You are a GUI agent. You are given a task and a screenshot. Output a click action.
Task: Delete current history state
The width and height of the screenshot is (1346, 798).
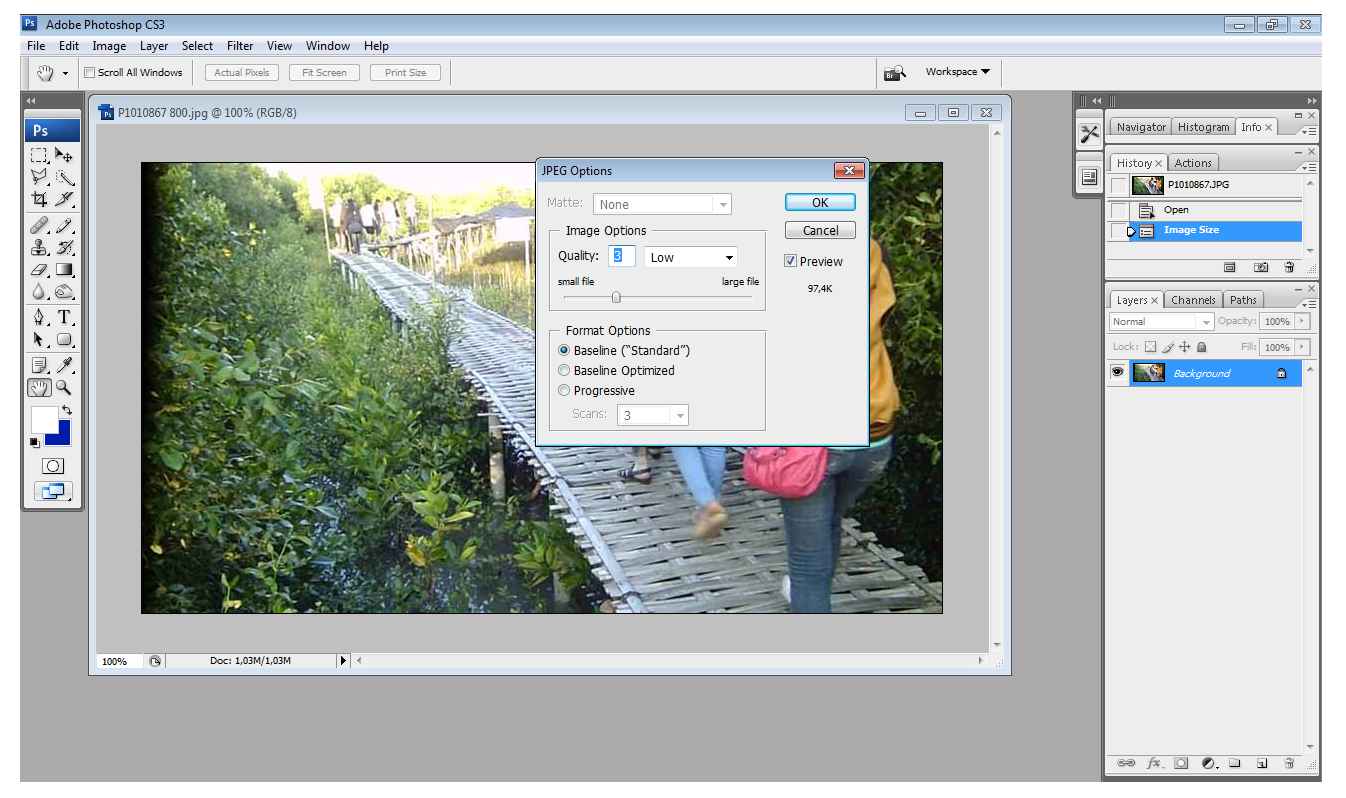pos(1289,267)
